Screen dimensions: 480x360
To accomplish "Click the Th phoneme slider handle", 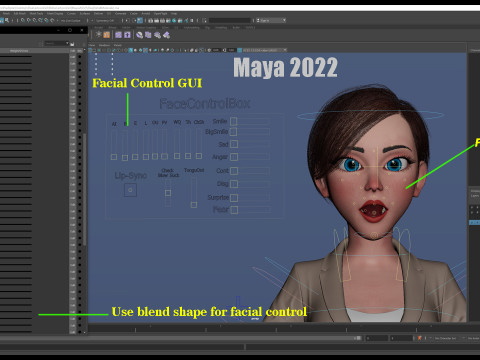I will point(188,156).
